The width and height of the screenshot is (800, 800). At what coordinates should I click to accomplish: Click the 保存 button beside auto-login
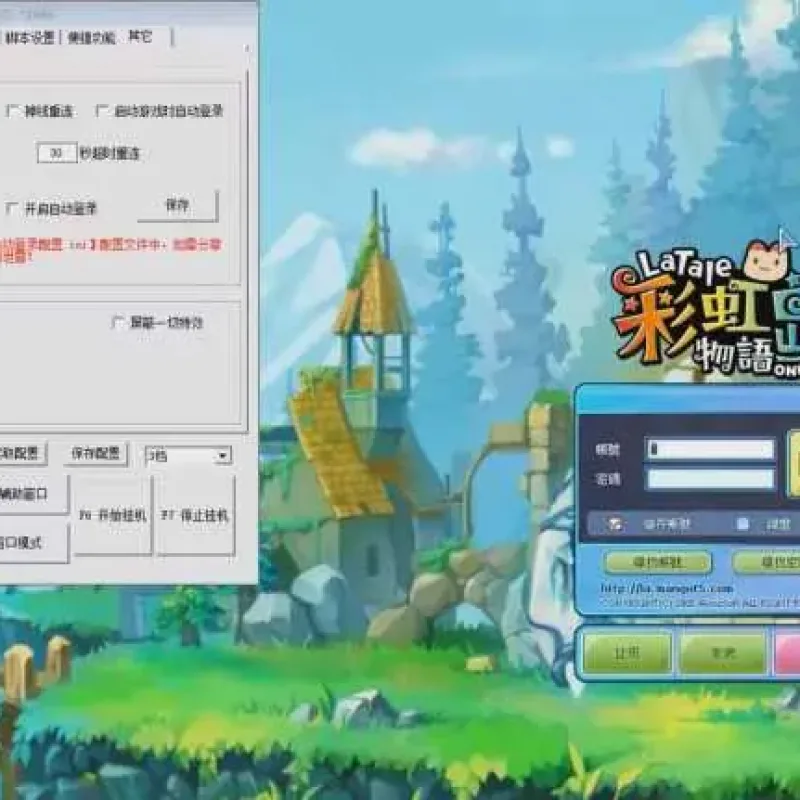(178, 205)
